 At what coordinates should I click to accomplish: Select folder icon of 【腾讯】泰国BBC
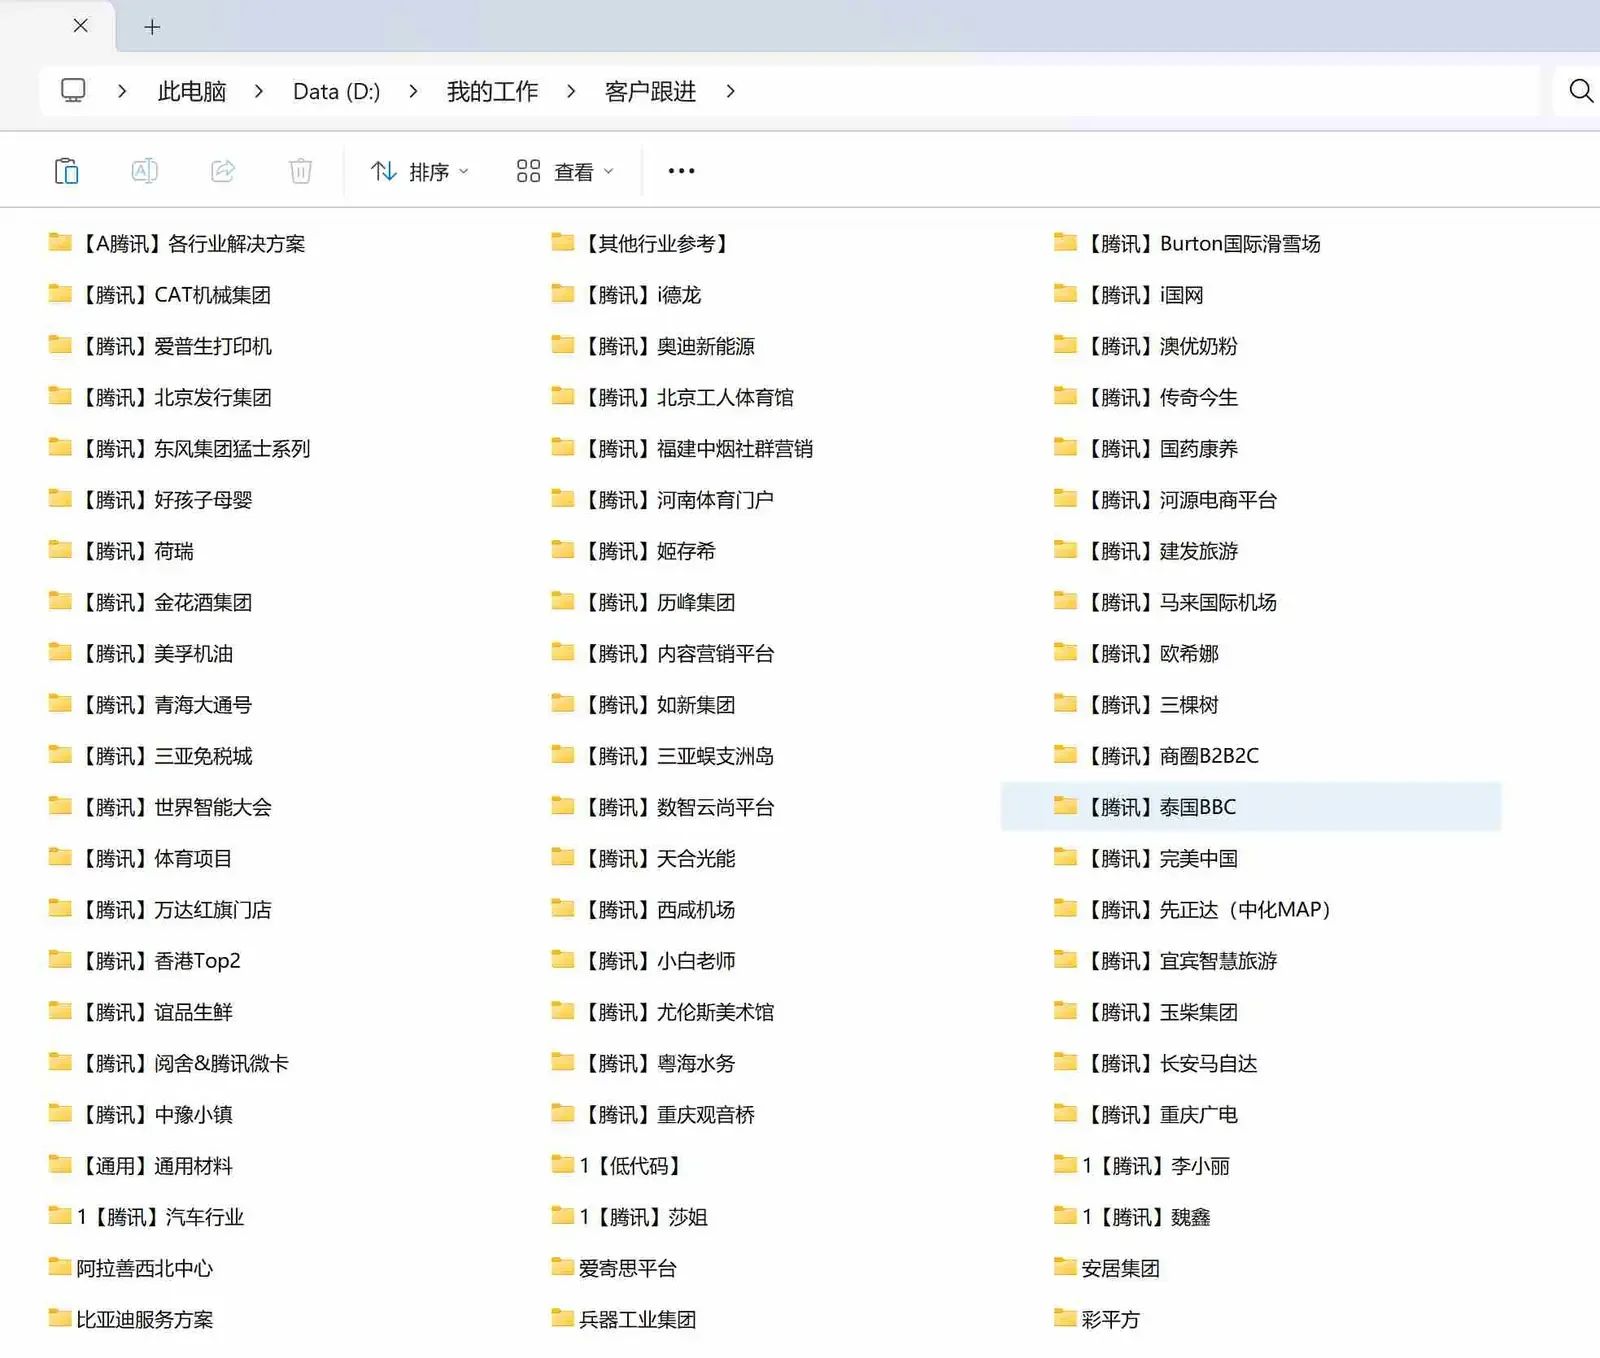point(1066,805)
